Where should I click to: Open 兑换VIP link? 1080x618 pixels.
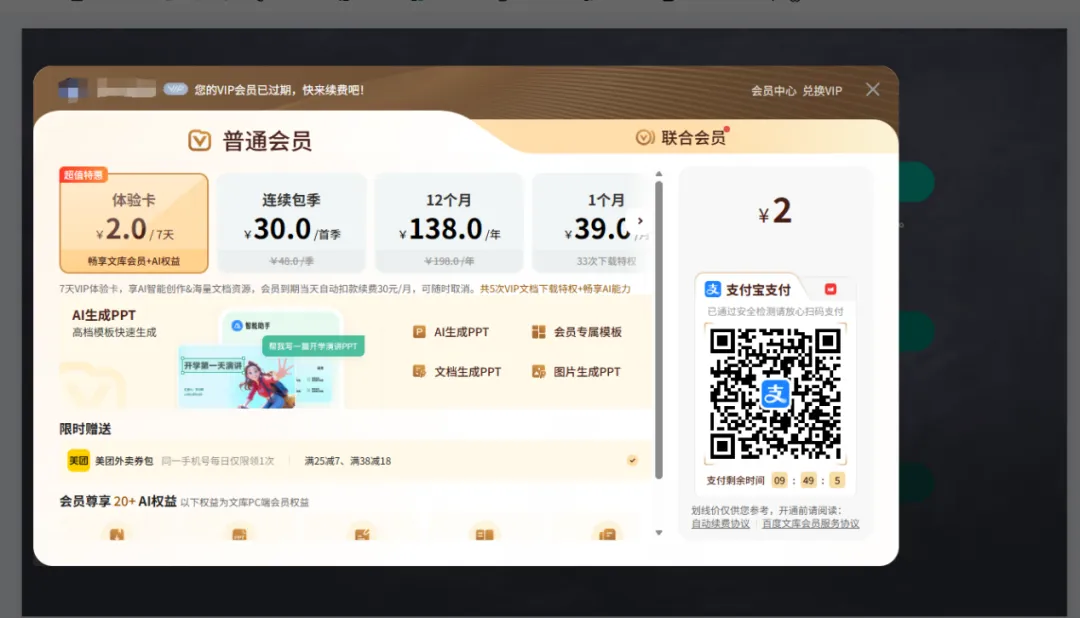pyautogui.click(x=822, y=90)
